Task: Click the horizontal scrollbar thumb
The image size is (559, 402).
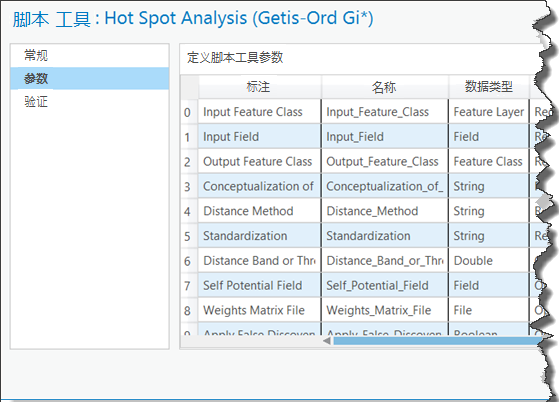Action: click(437, 341)
